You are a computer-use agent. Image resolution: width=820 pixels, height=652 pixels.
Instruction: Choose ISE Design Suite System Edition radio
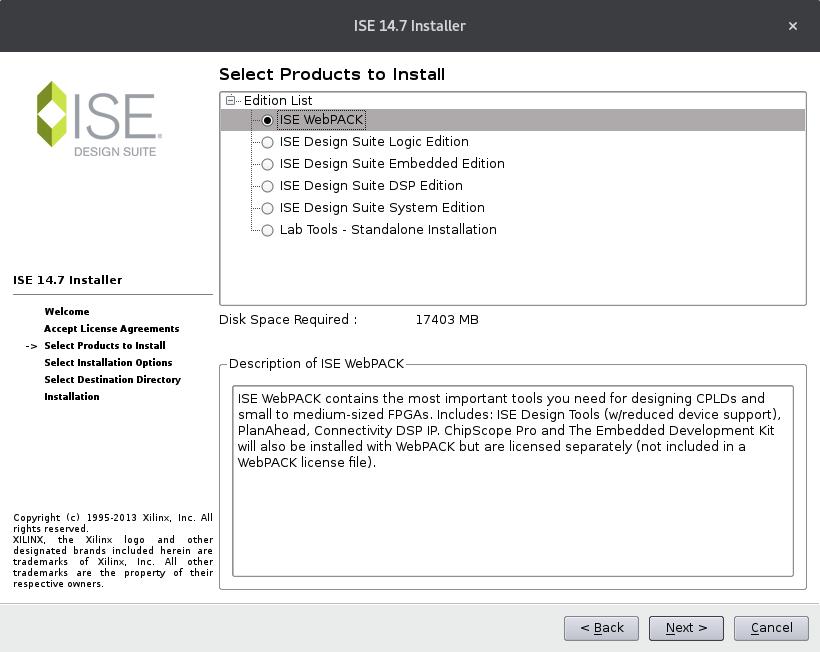point(267,208)
